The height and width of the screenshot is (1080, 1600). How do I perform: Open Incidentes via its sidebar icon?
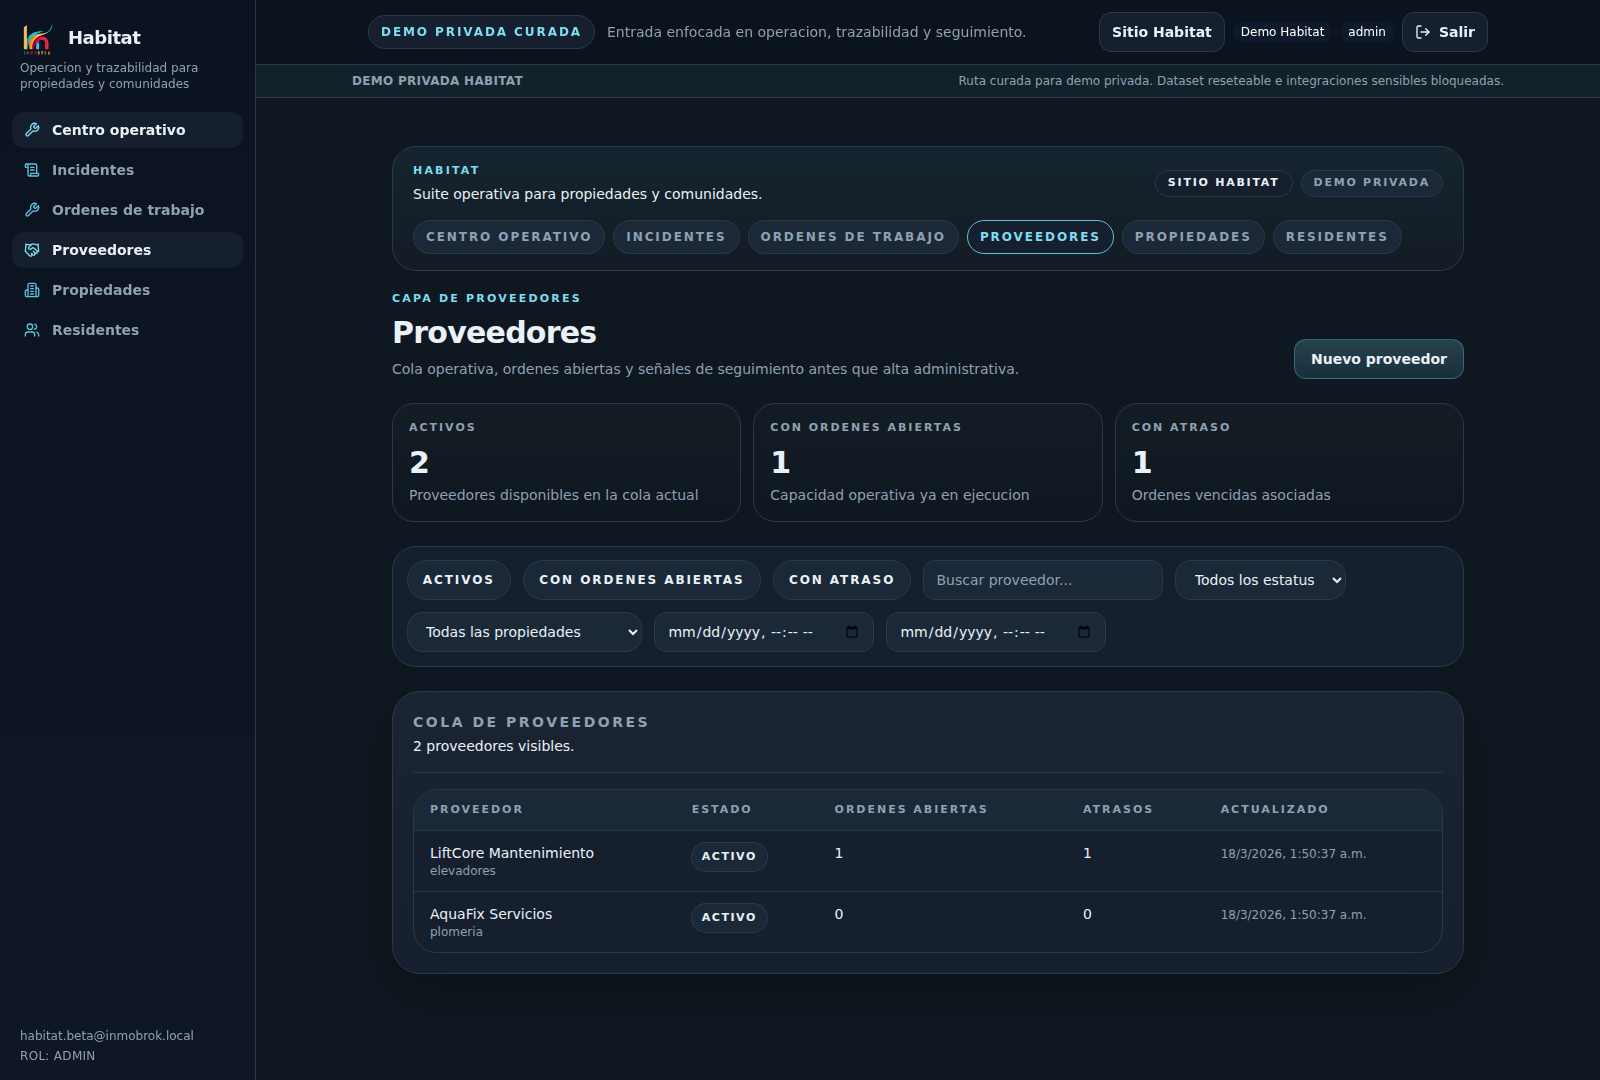click(x=31, y=169)
